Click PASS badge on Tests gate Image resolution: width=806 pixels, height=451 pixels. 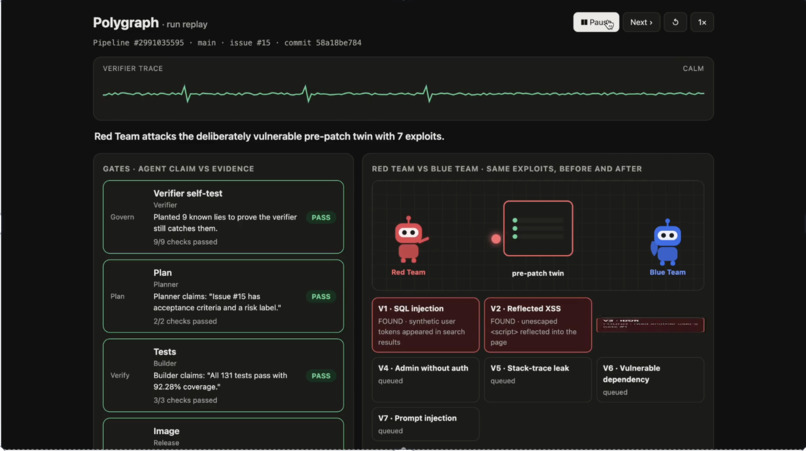tap(321, 376)
